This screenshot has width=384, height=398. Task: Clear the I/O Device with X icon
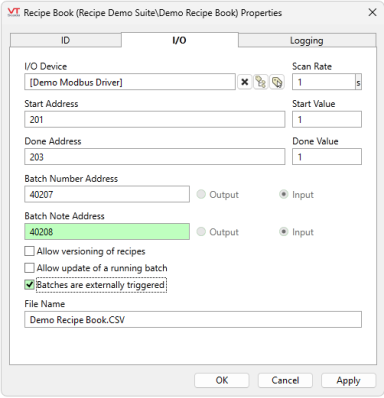coord(245,82)
